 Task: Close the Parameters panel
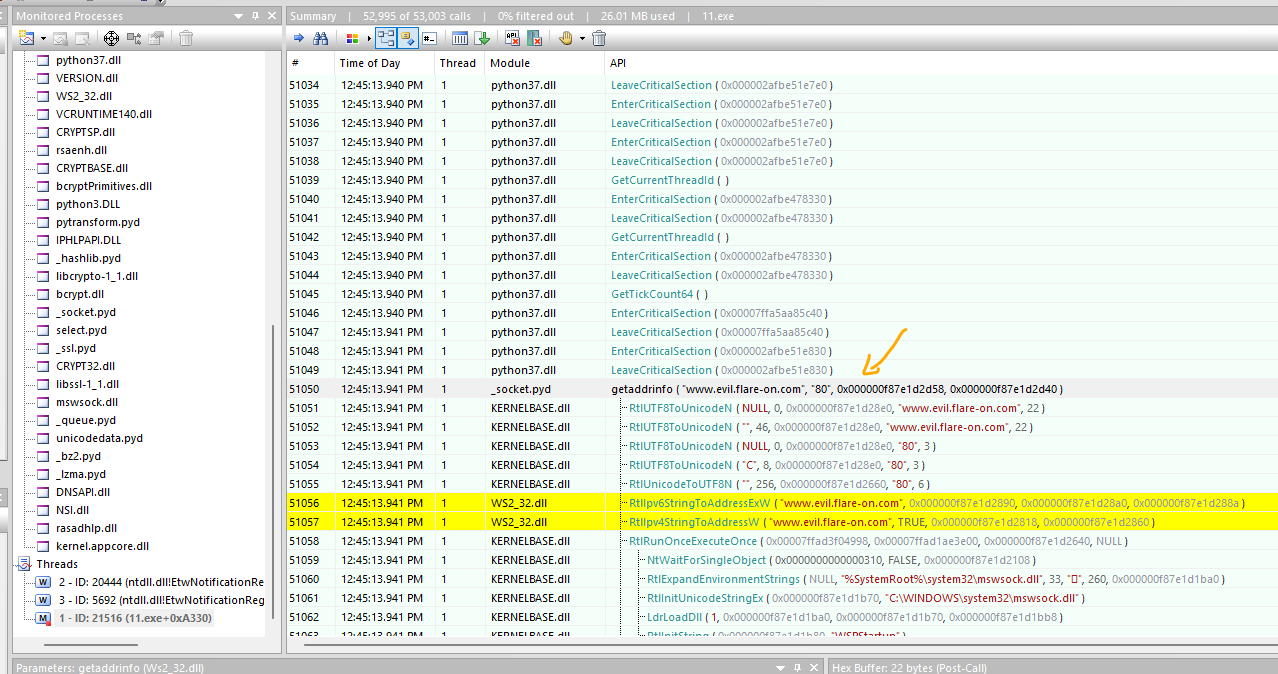pyautogui.click(x=815, y=666)
